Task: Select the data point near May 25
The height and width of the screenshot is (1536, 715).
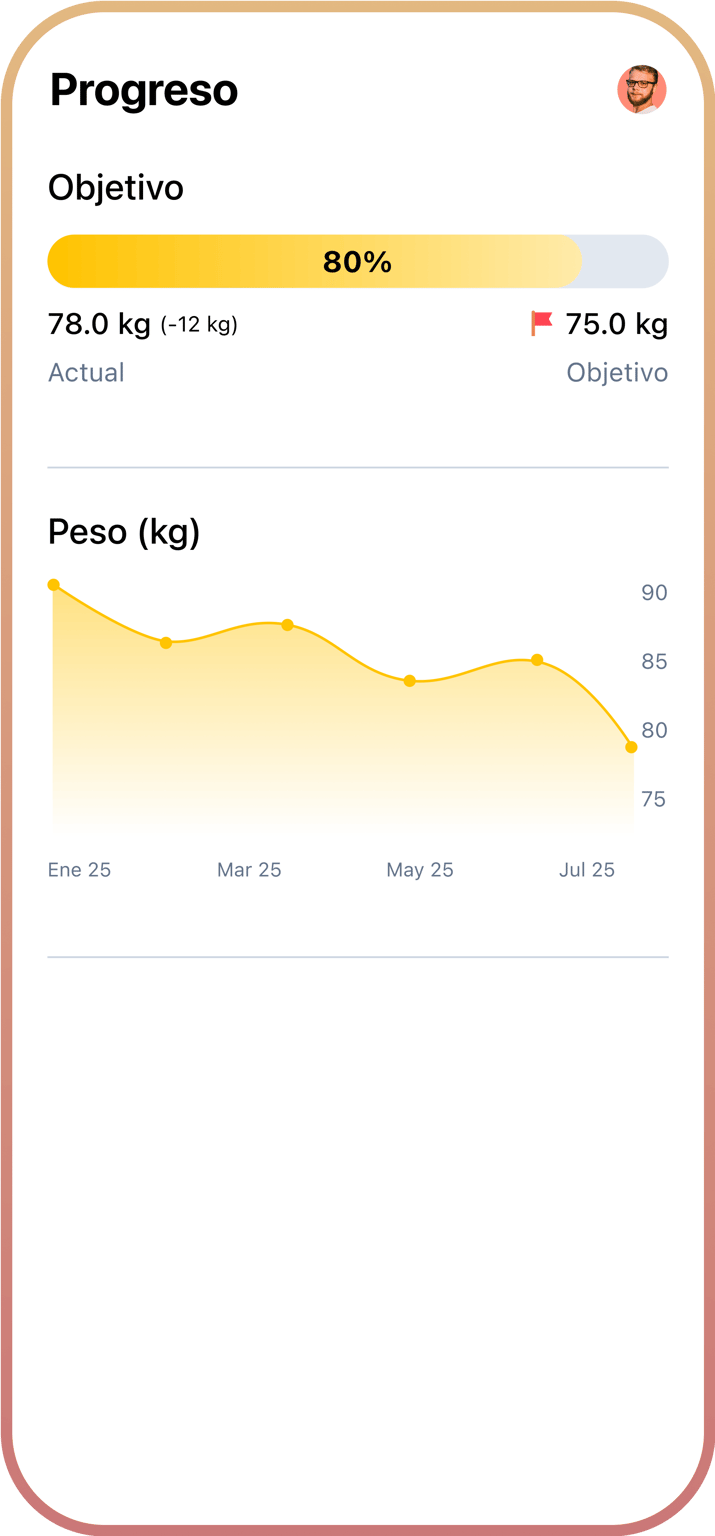Action: [x=409, y=680]
